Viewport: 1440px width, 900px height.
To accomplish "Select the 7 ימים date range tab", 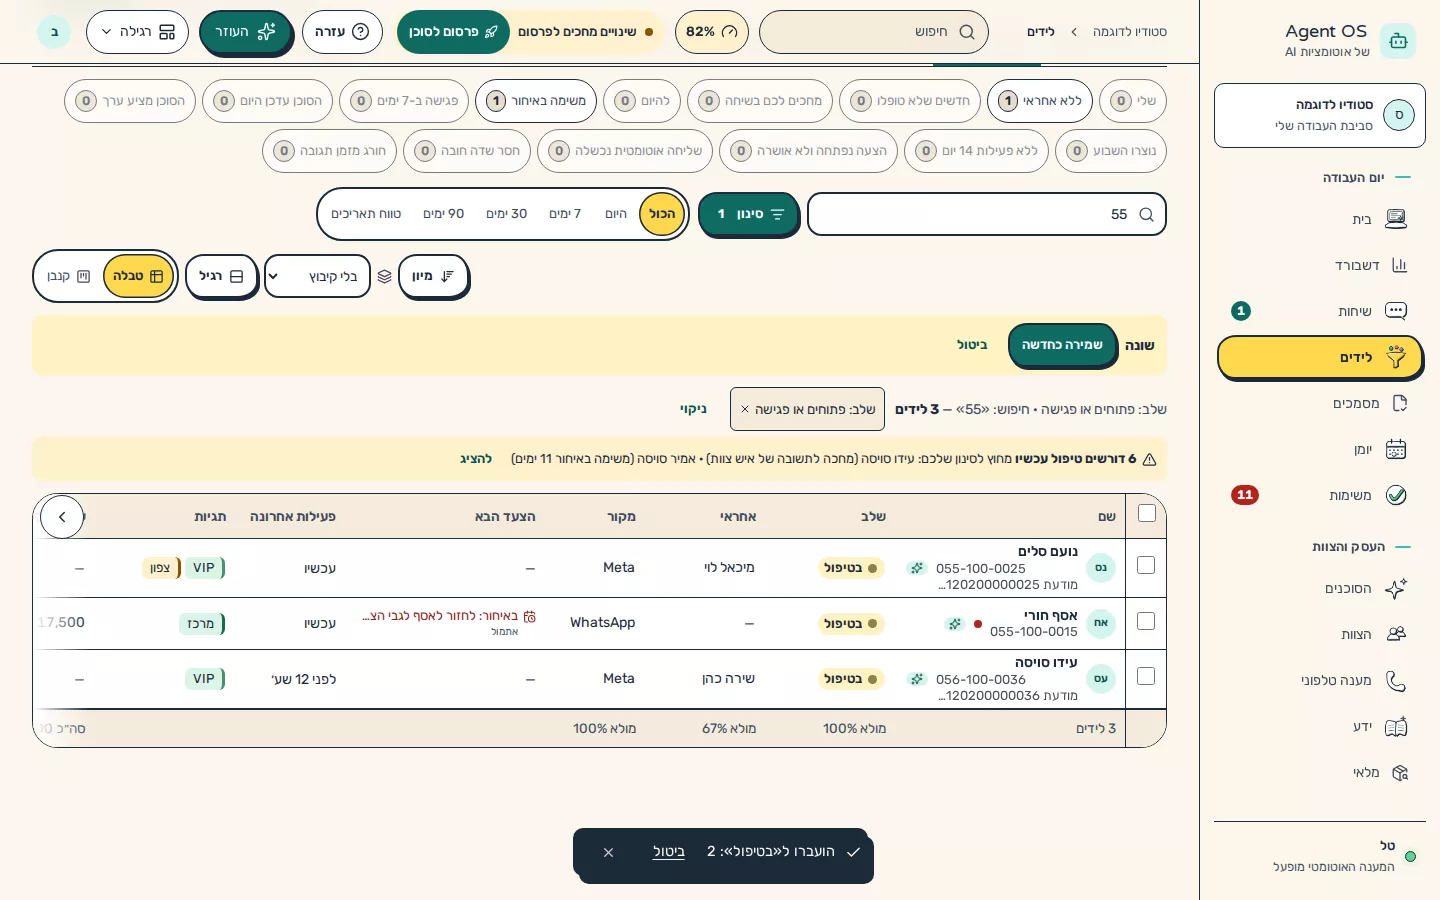I will pos(565,214).
